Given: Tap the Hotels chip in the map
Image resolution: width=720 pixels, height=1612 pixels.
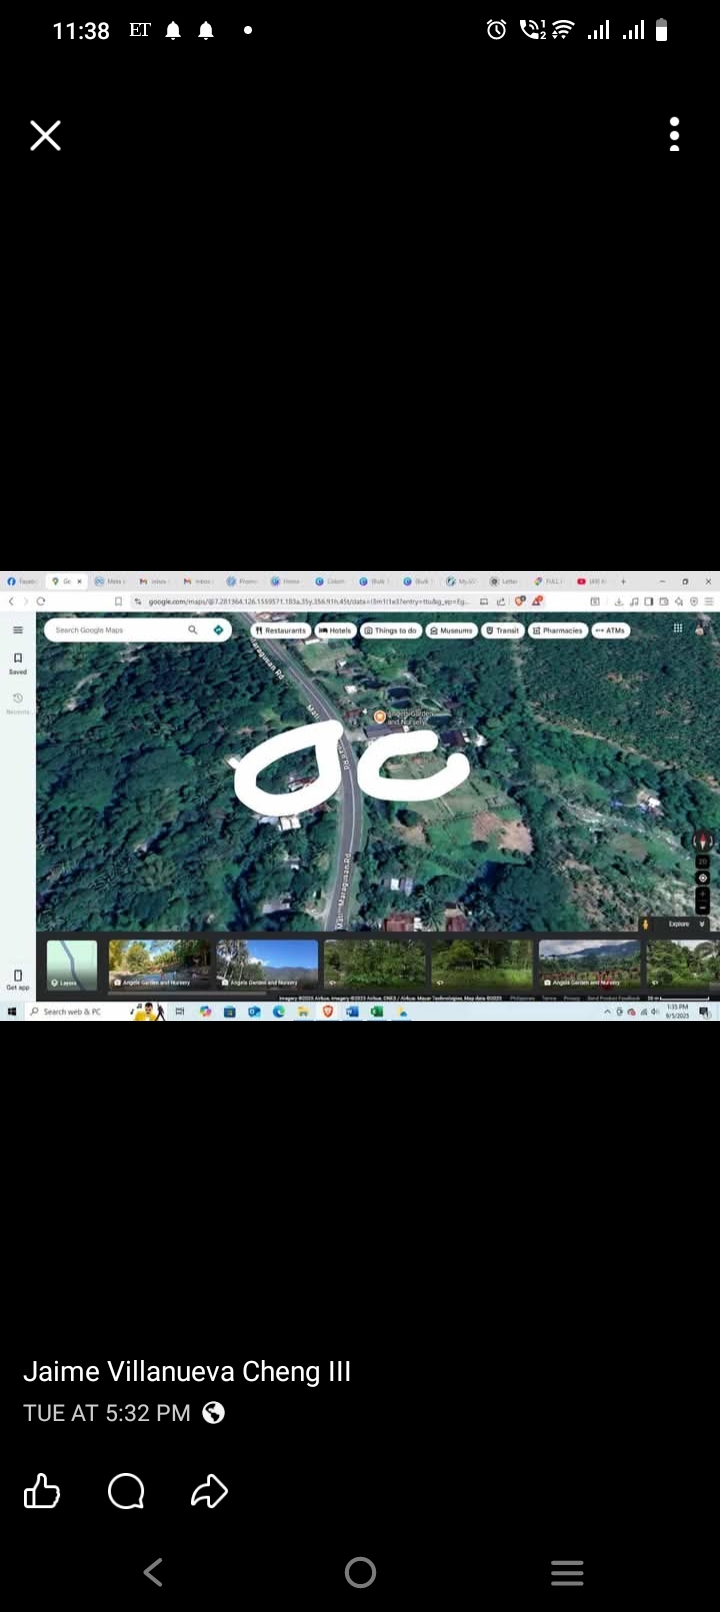Looking at the screenshot, I should (x=335, y=631).
